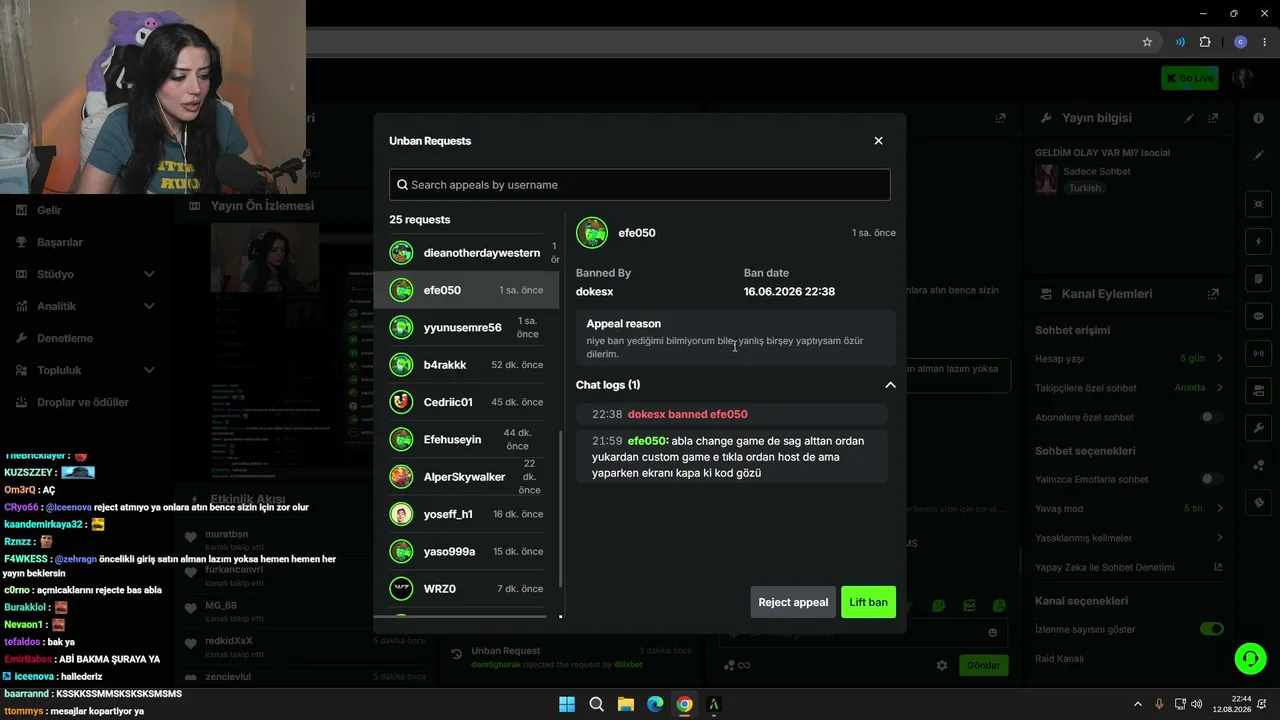Screen dimensions: 1280x720
Task: Toggle Abonelere özel sohbet switch
Action: pyautogui.click(x=1211, y=417)
